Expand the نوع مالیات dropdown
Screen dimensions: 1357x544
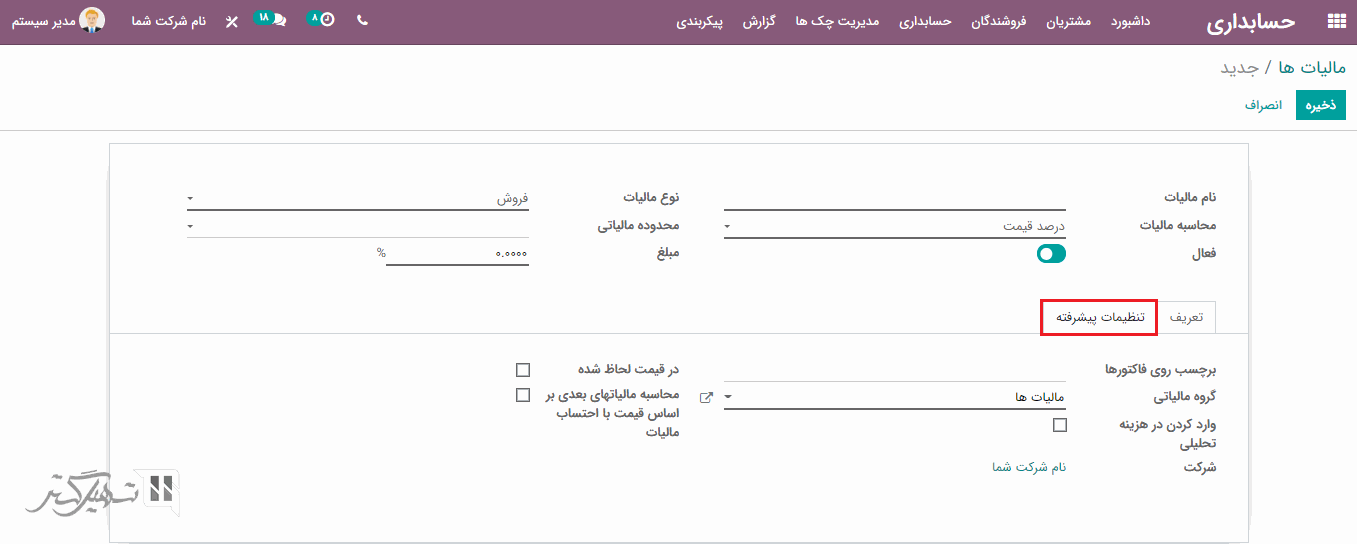pos(357,199)
